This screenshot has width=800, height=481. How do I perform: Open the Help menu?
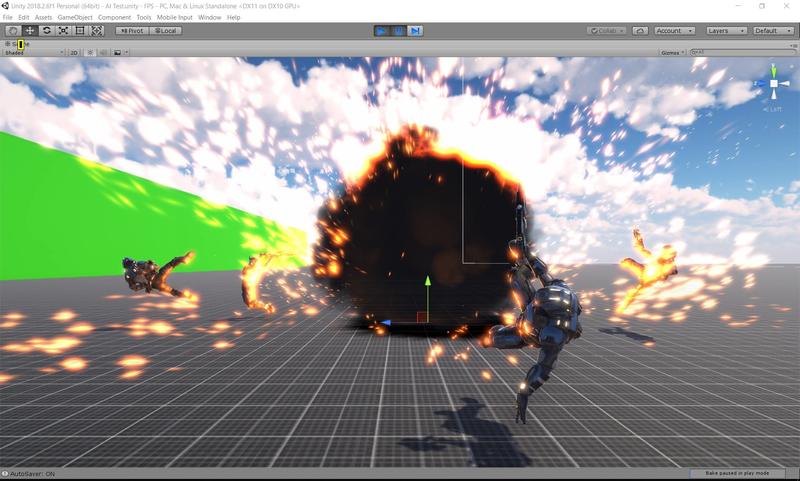(234, 17)
